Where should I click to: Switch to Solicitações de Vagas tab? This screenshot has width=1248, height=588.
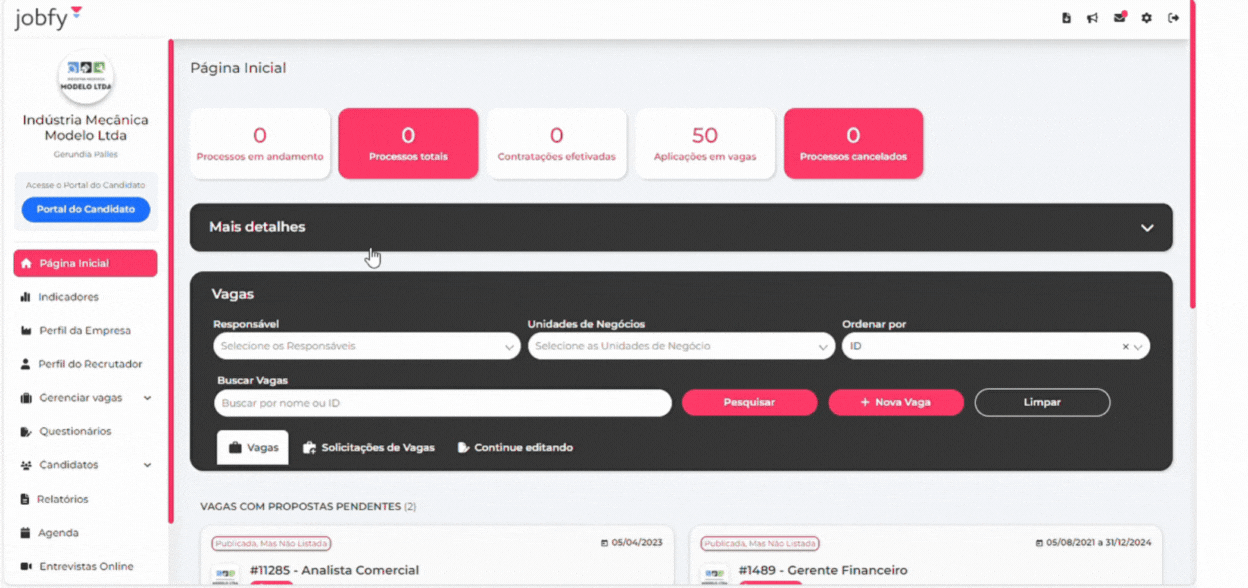[369, 448]
